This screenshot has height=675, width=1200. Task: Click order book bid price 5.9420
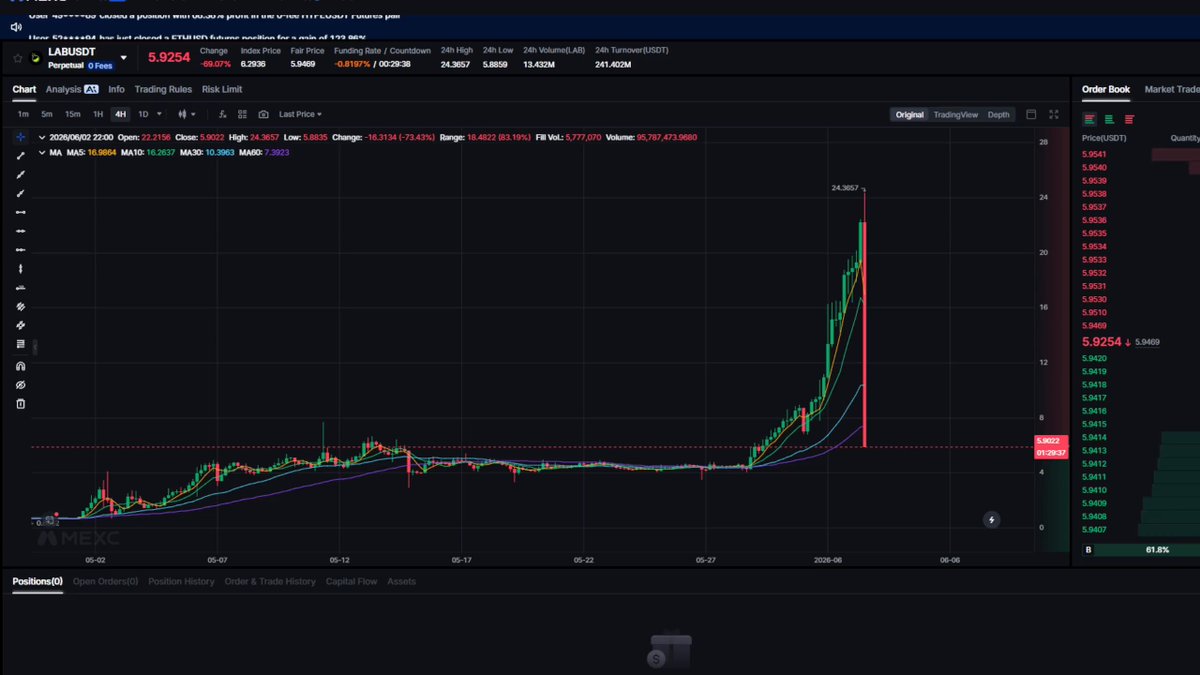(x=1094, y=358)
